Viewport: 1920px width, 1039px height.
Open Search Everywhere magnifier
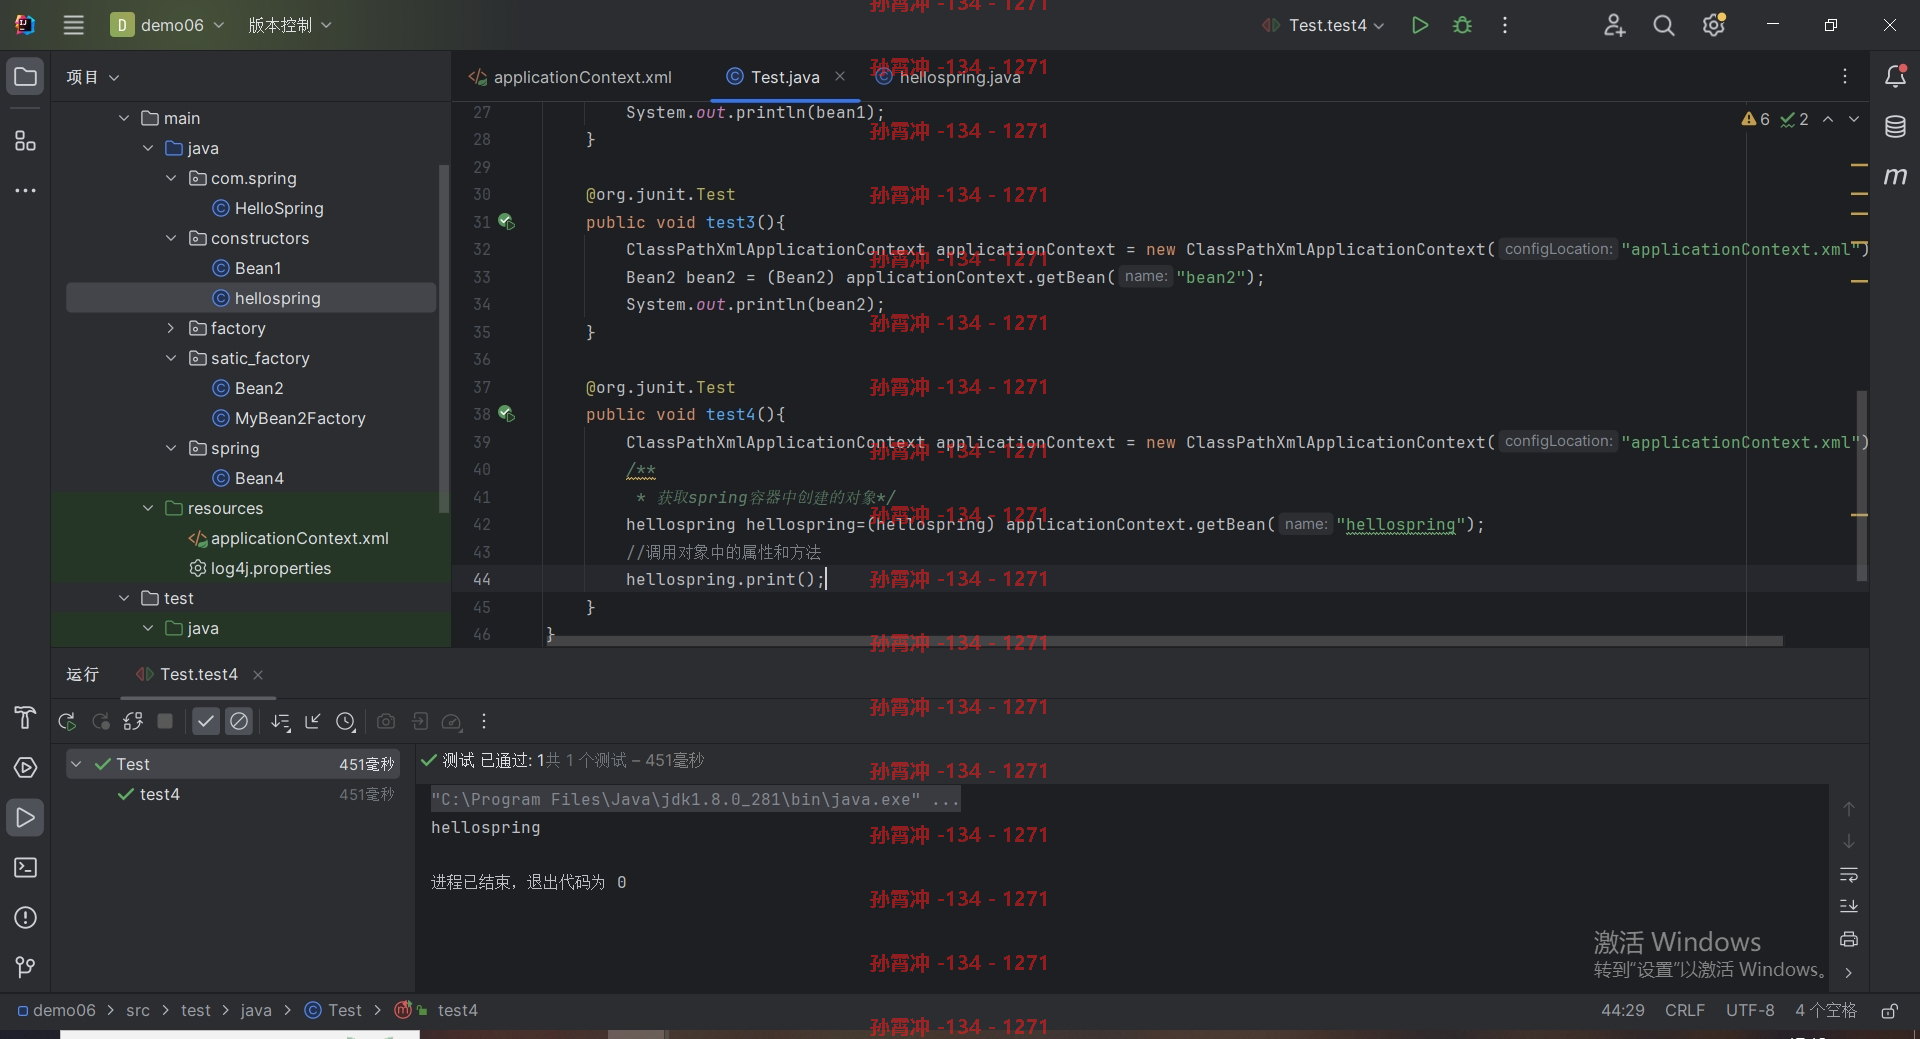[x=1664, y=25]
